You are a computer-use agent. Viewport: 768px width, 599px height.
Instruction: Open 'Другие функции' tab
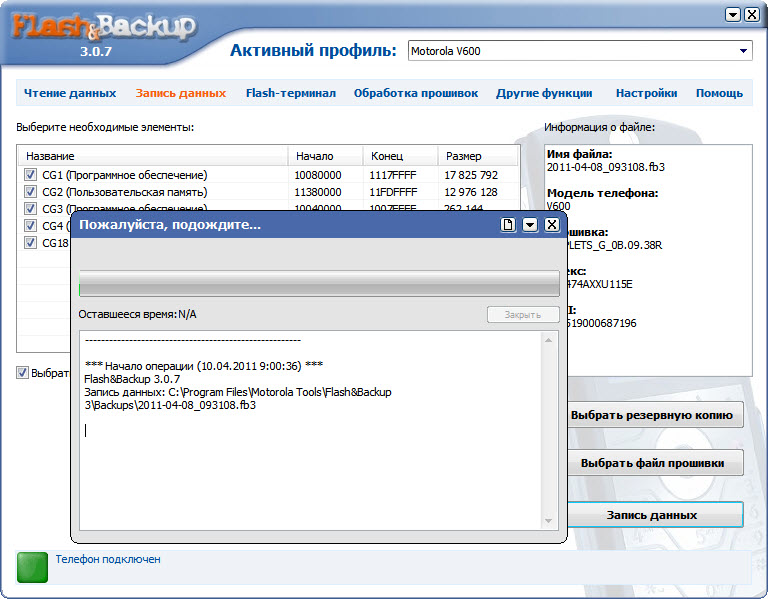pos(544,93)
